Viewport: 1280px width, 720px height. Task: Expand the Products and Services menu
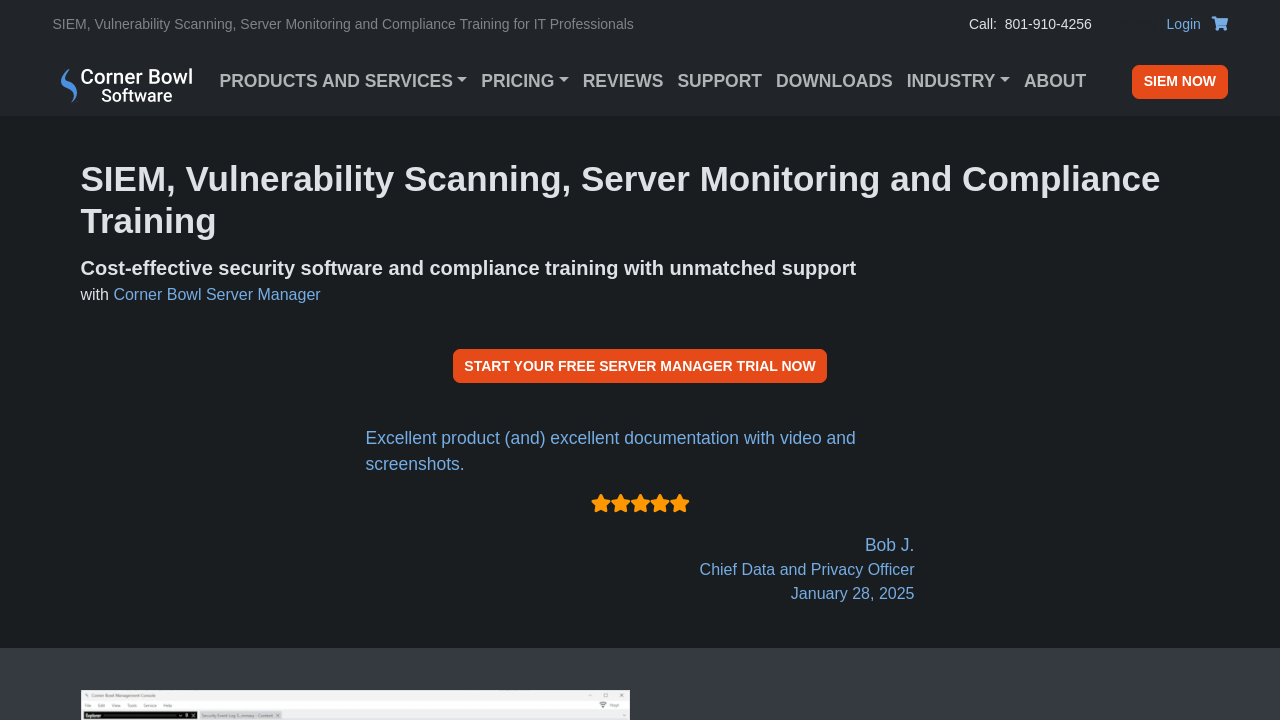tap(342, 81)
